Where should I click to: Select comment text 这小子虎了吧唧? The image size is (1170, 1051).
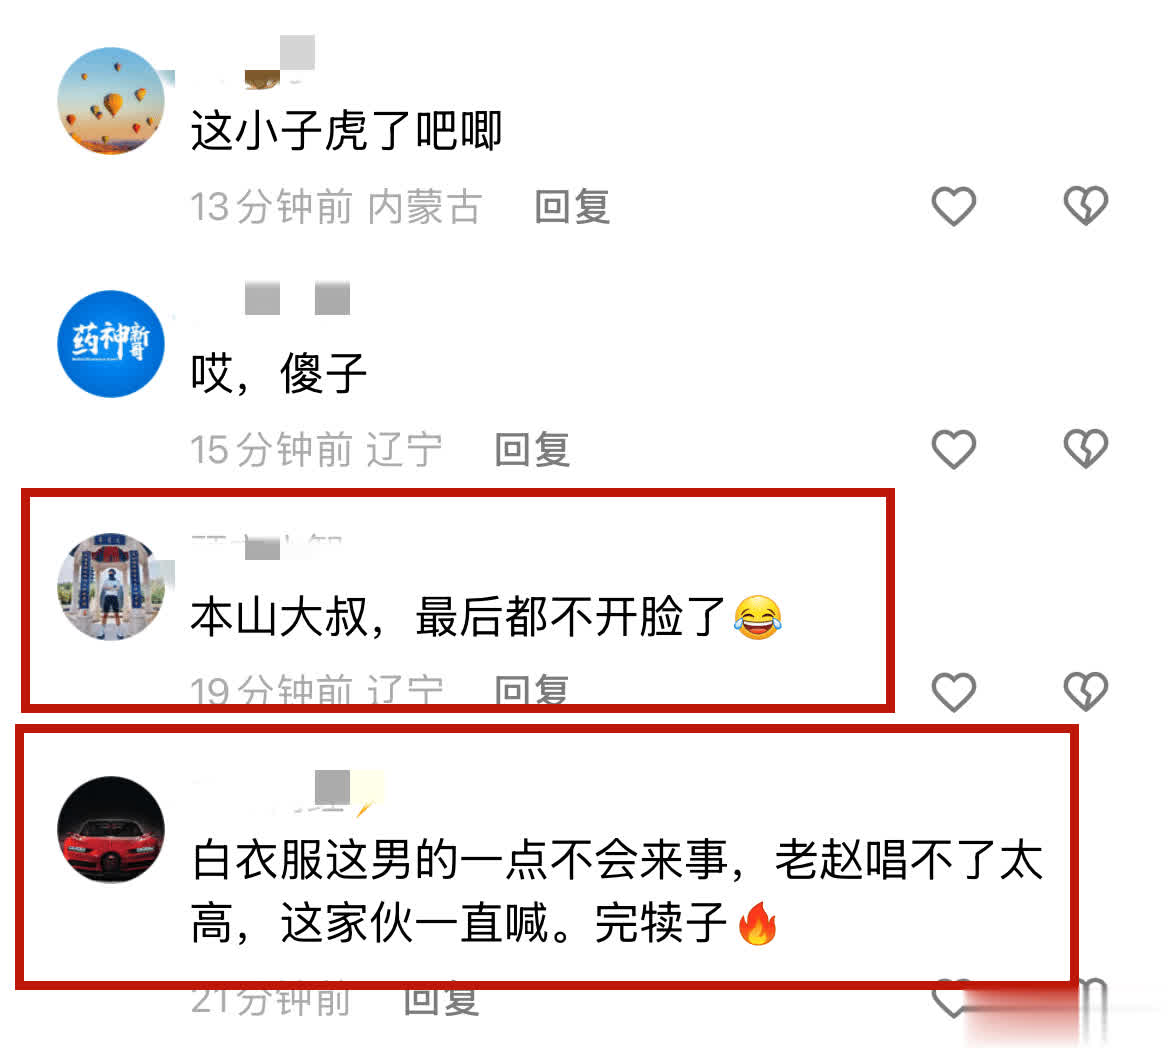pyautogui.click(x=346, y=131)
